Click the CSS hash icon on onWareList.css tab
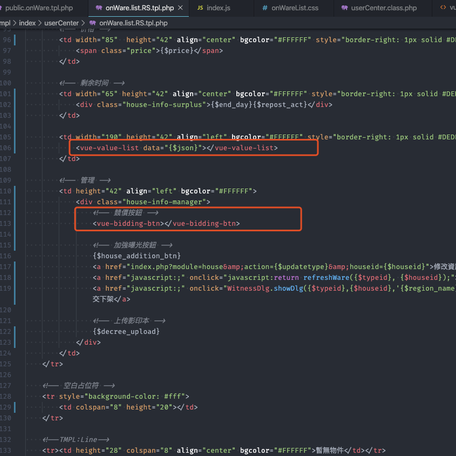This screenshot has width=456, height=456. (x=265, y=8)
